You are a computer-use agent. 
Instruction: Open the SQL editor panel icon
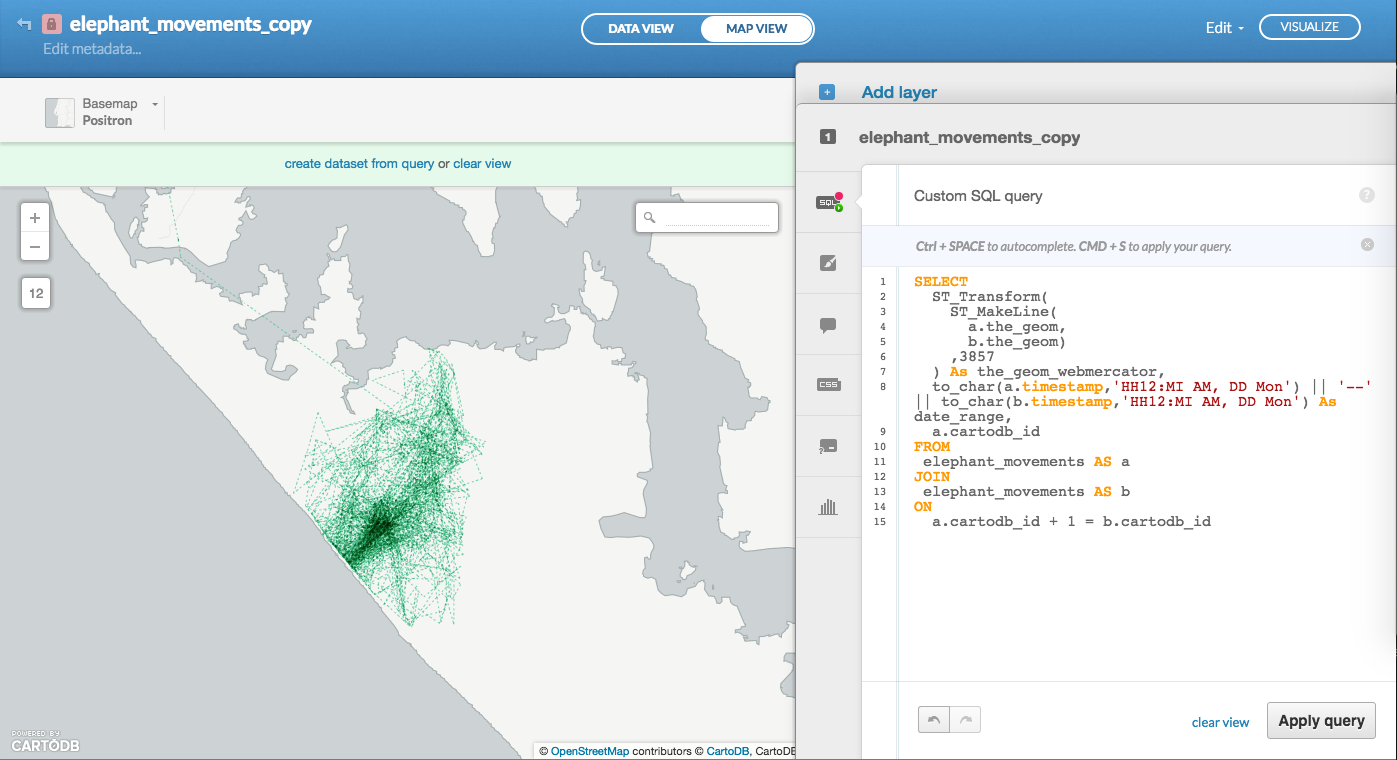tap(828, 203)
